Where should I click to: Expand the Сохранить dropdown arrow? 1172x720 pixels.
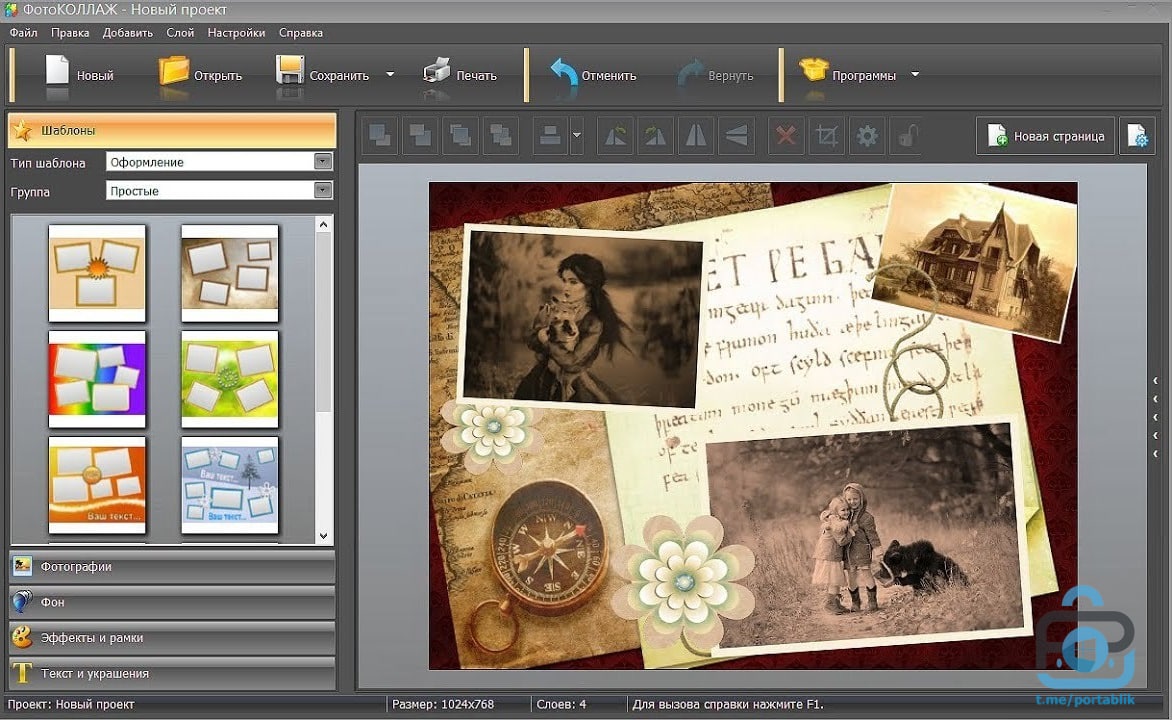tap(390, 75)
